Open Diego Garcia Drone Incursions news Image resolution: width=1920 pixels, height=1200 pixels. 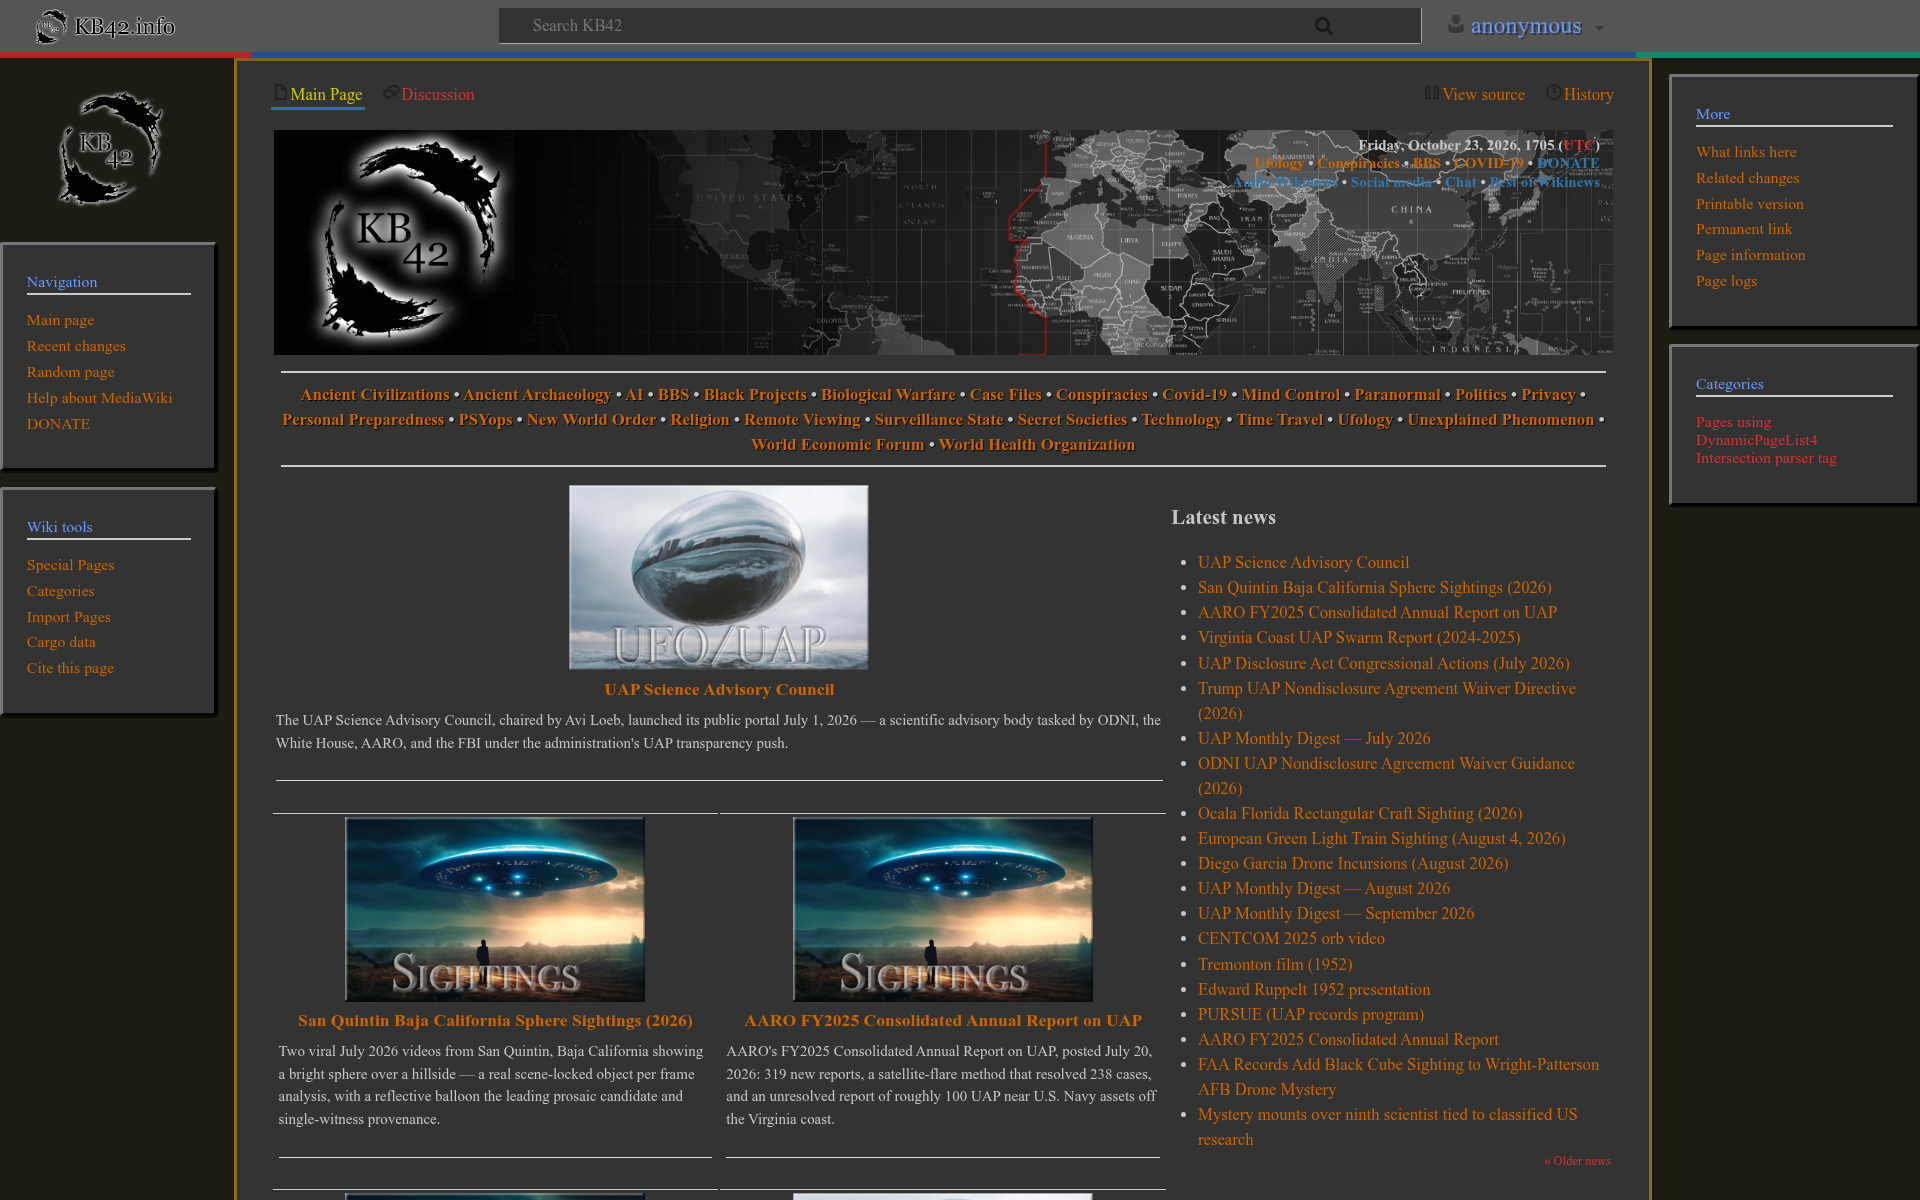coord(1353,864)
